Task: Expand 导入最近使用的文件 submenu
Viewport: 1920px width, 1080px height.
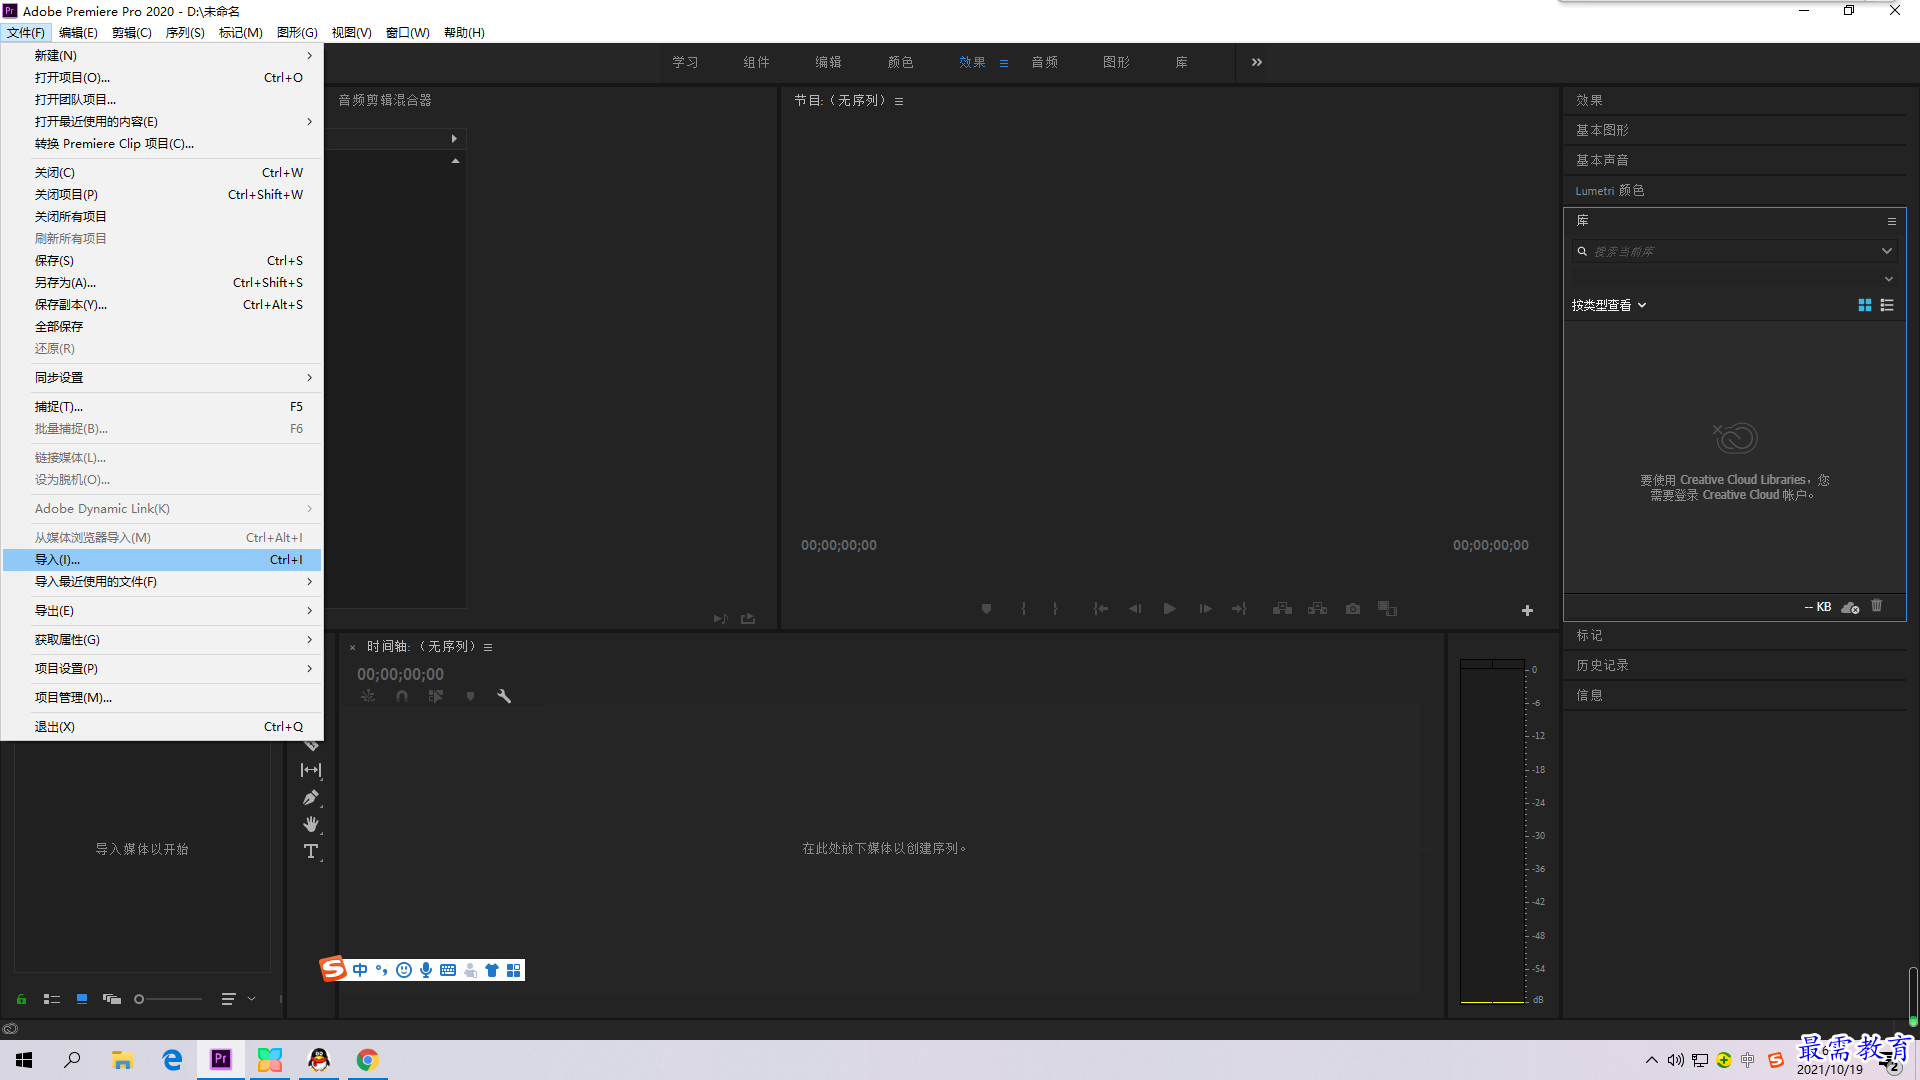Action: (162, 581)
